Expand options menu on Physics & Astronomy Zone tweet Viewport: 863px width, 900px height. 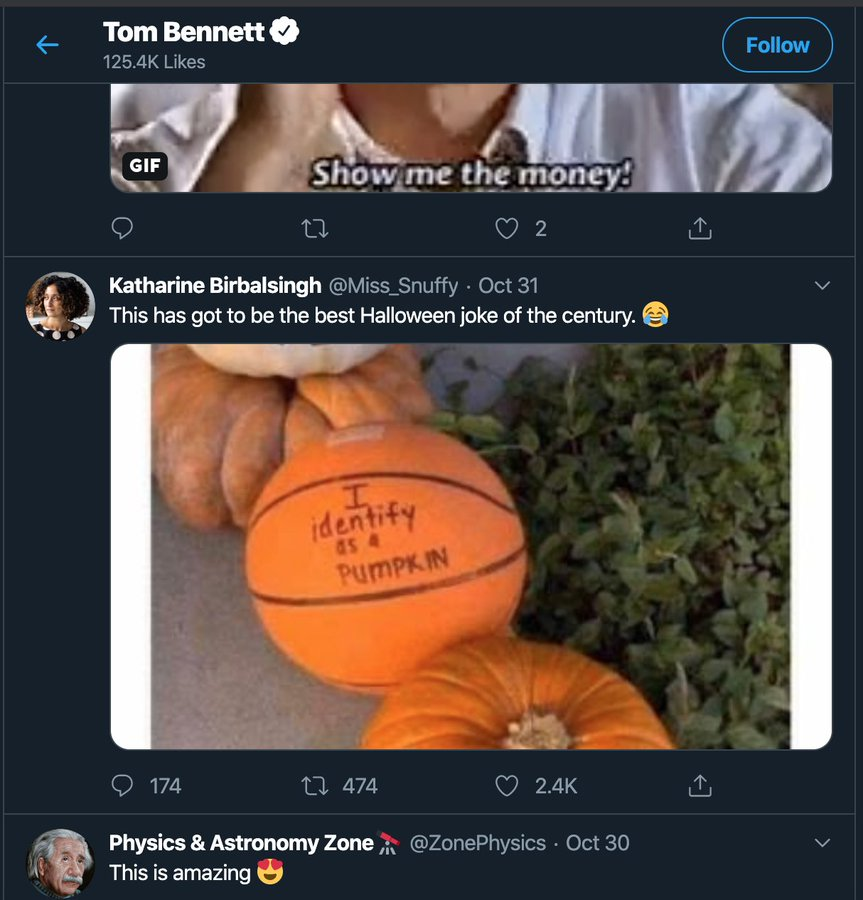coord(822,843)
